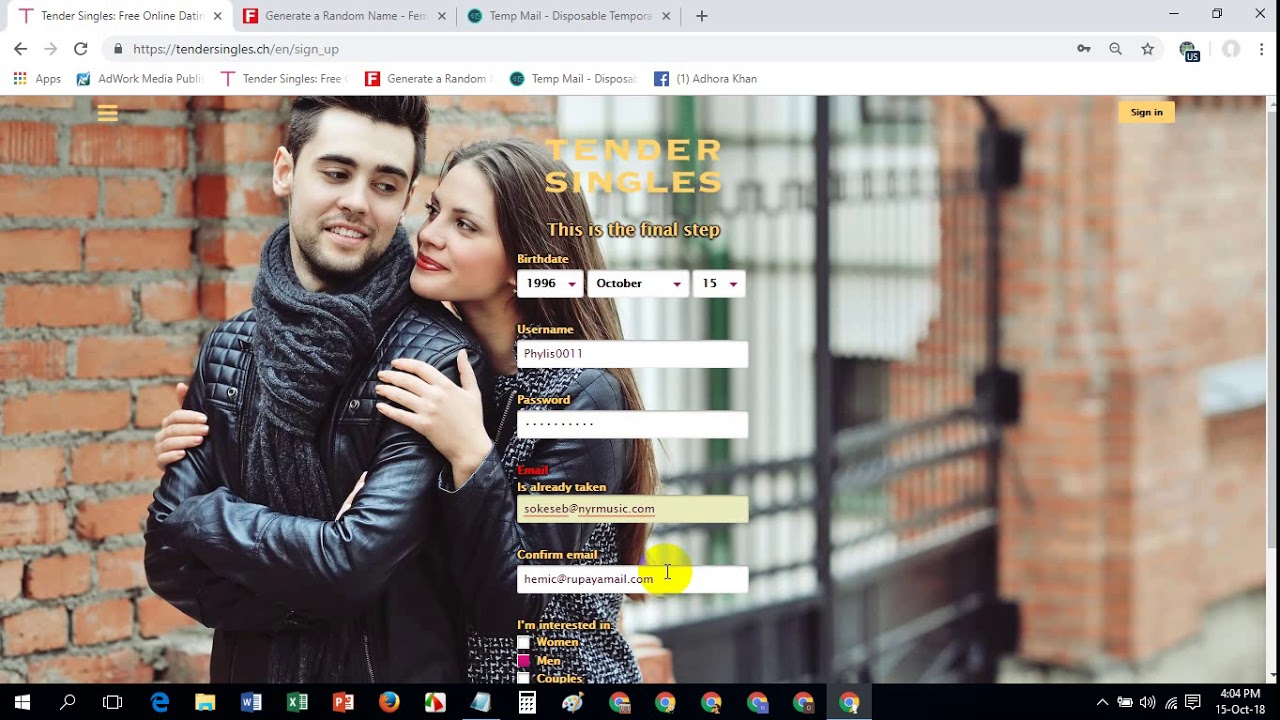Viewport: 1280px width, 720px height.
Task: Open Task View on taskbar
Action: [112, 703]
